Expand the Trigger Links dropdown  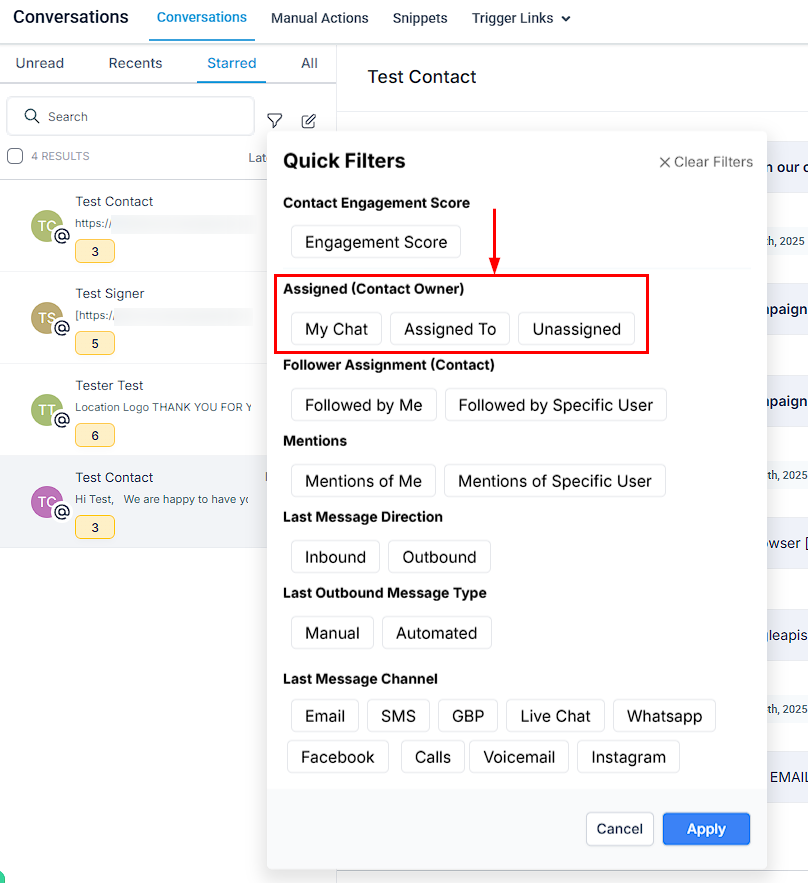tap(521, 19)
